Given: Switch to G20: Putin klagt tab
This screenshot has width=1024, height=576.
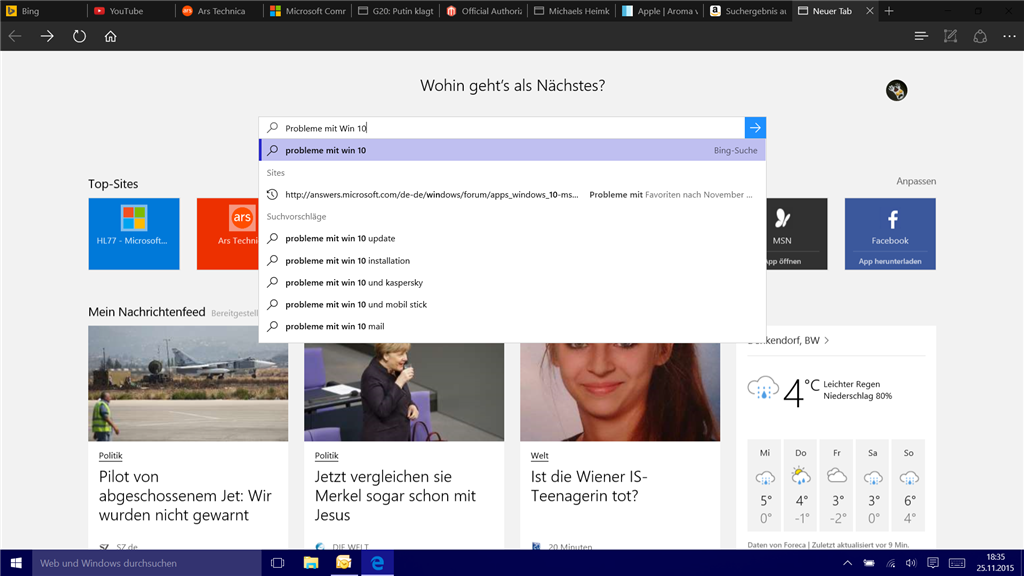Looking at the screenshot, I should click(396, 10).
